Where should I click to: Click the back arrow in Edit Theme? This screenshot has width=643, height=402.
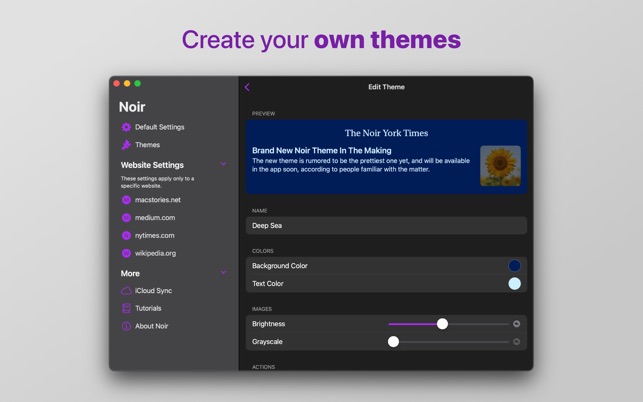[247, 87]
